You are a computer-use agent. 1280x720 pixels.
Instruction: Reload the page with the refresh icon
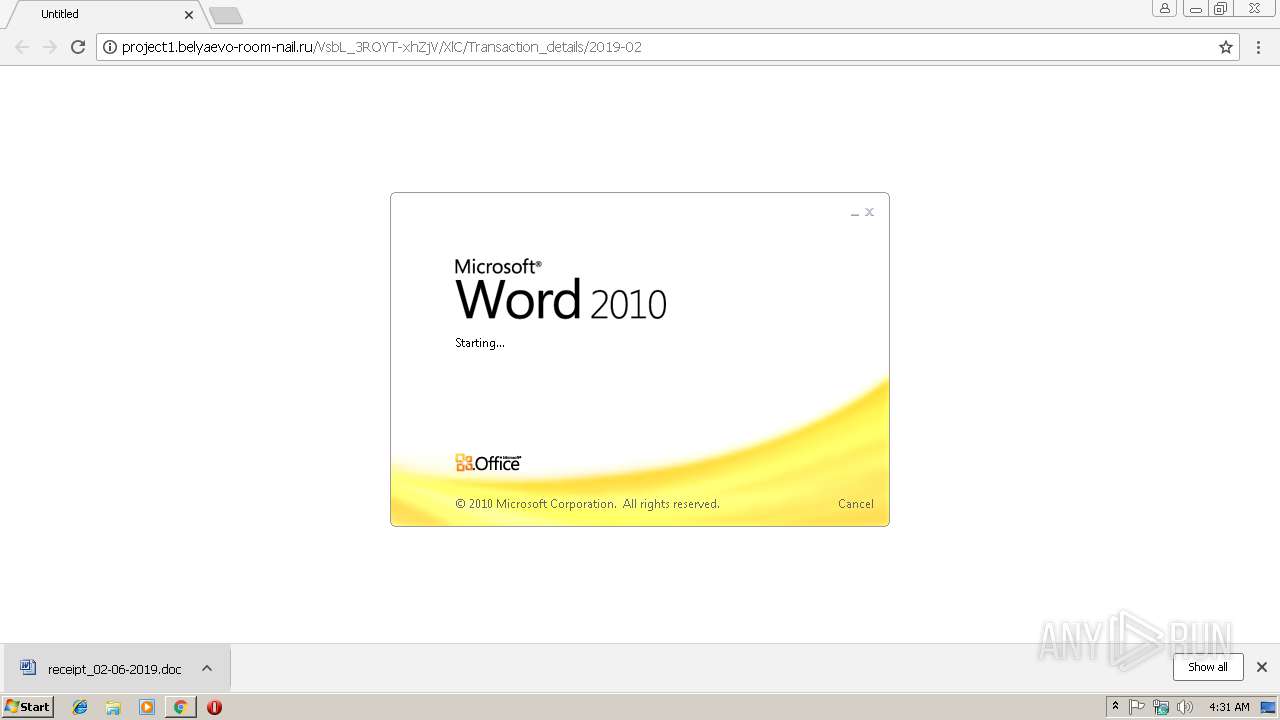tap(78, 47)
